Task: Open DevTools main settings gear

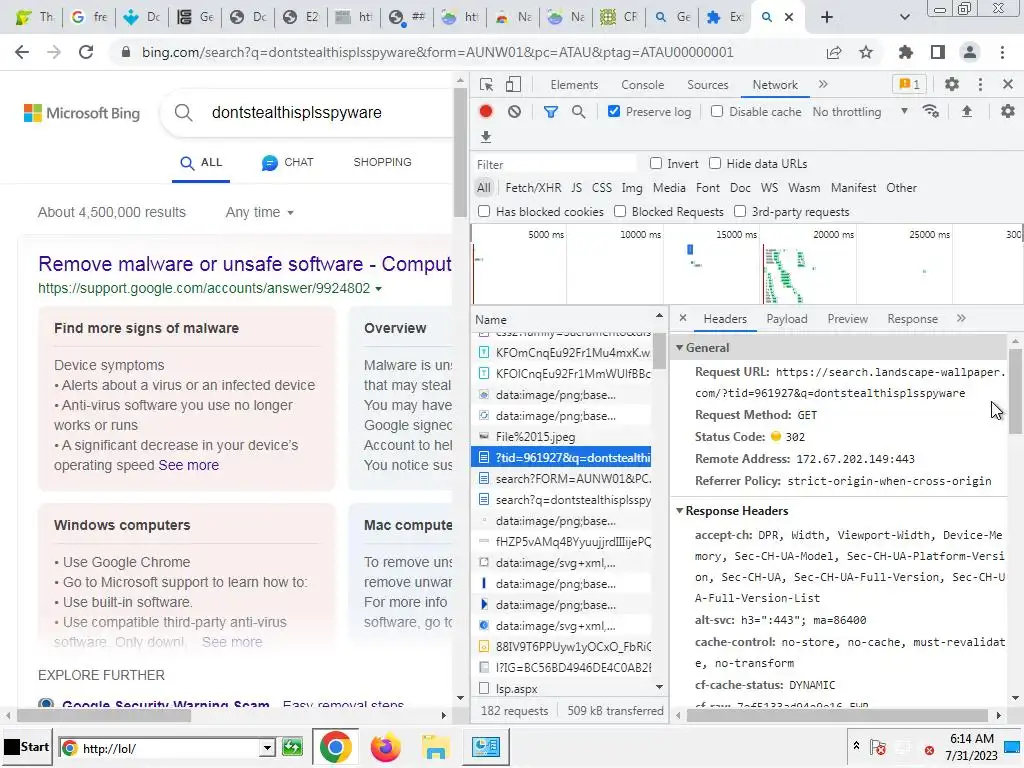Action: coord(952,84)
